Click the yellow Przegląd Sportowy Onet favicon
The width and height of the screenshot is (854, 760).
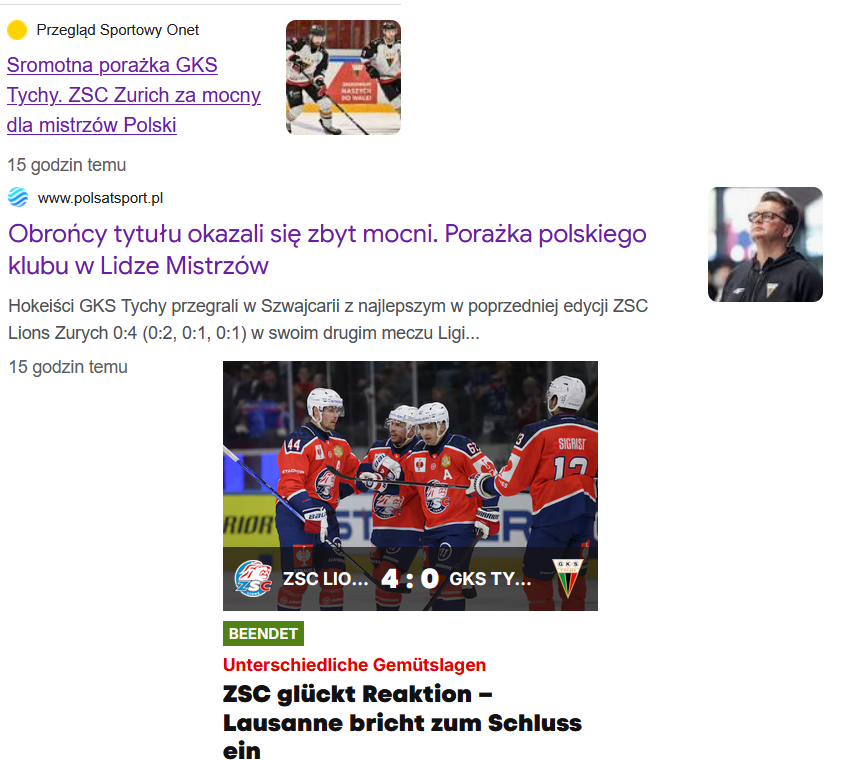coord(17,30)
